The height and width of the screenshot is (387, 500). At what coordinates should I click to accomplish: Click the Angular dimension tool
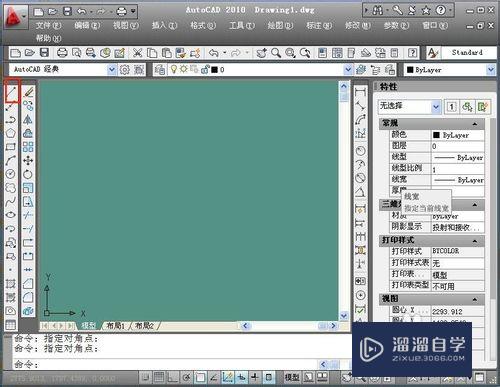click(x=360, y=192)
